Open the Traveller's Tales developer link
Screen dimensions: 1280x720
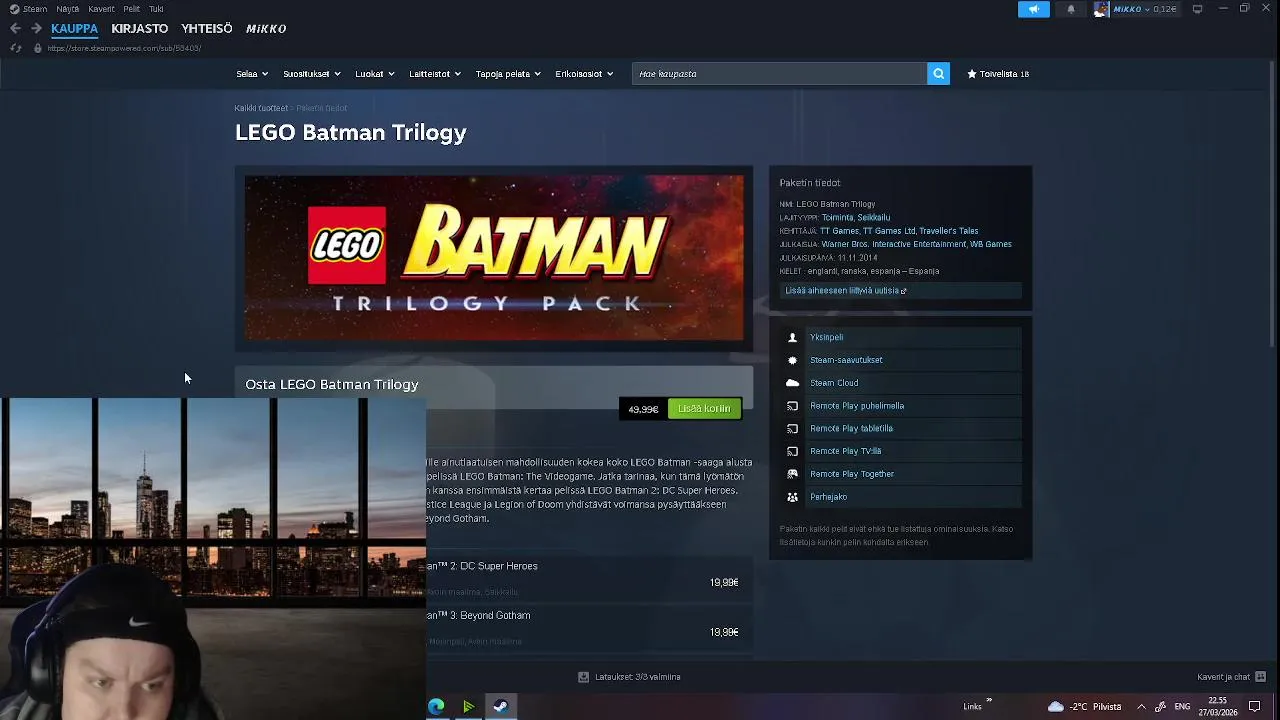tap(949, 231)
